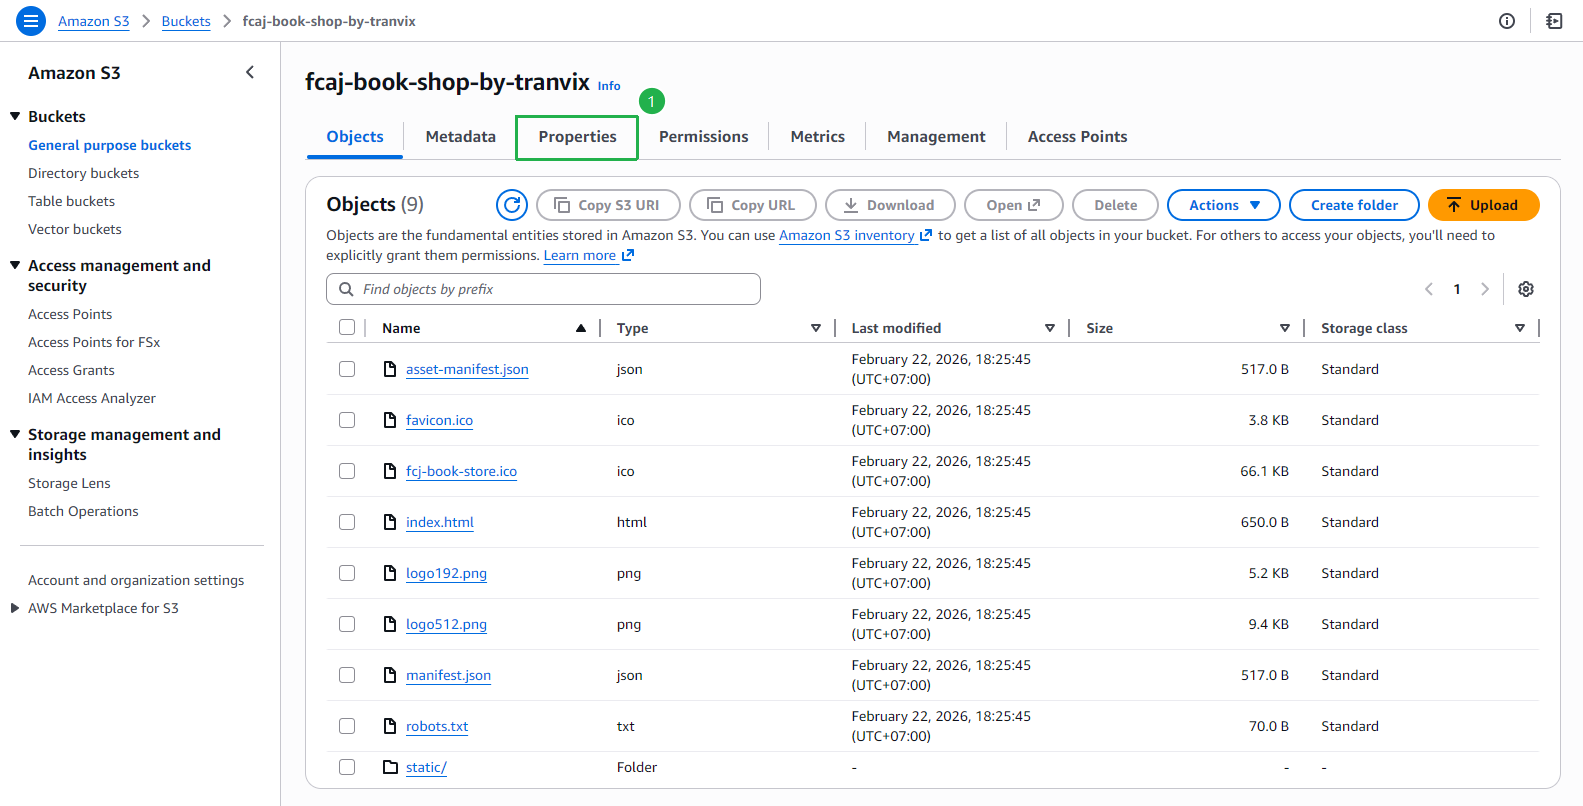Open the static/ folder link

click(426, 767)
